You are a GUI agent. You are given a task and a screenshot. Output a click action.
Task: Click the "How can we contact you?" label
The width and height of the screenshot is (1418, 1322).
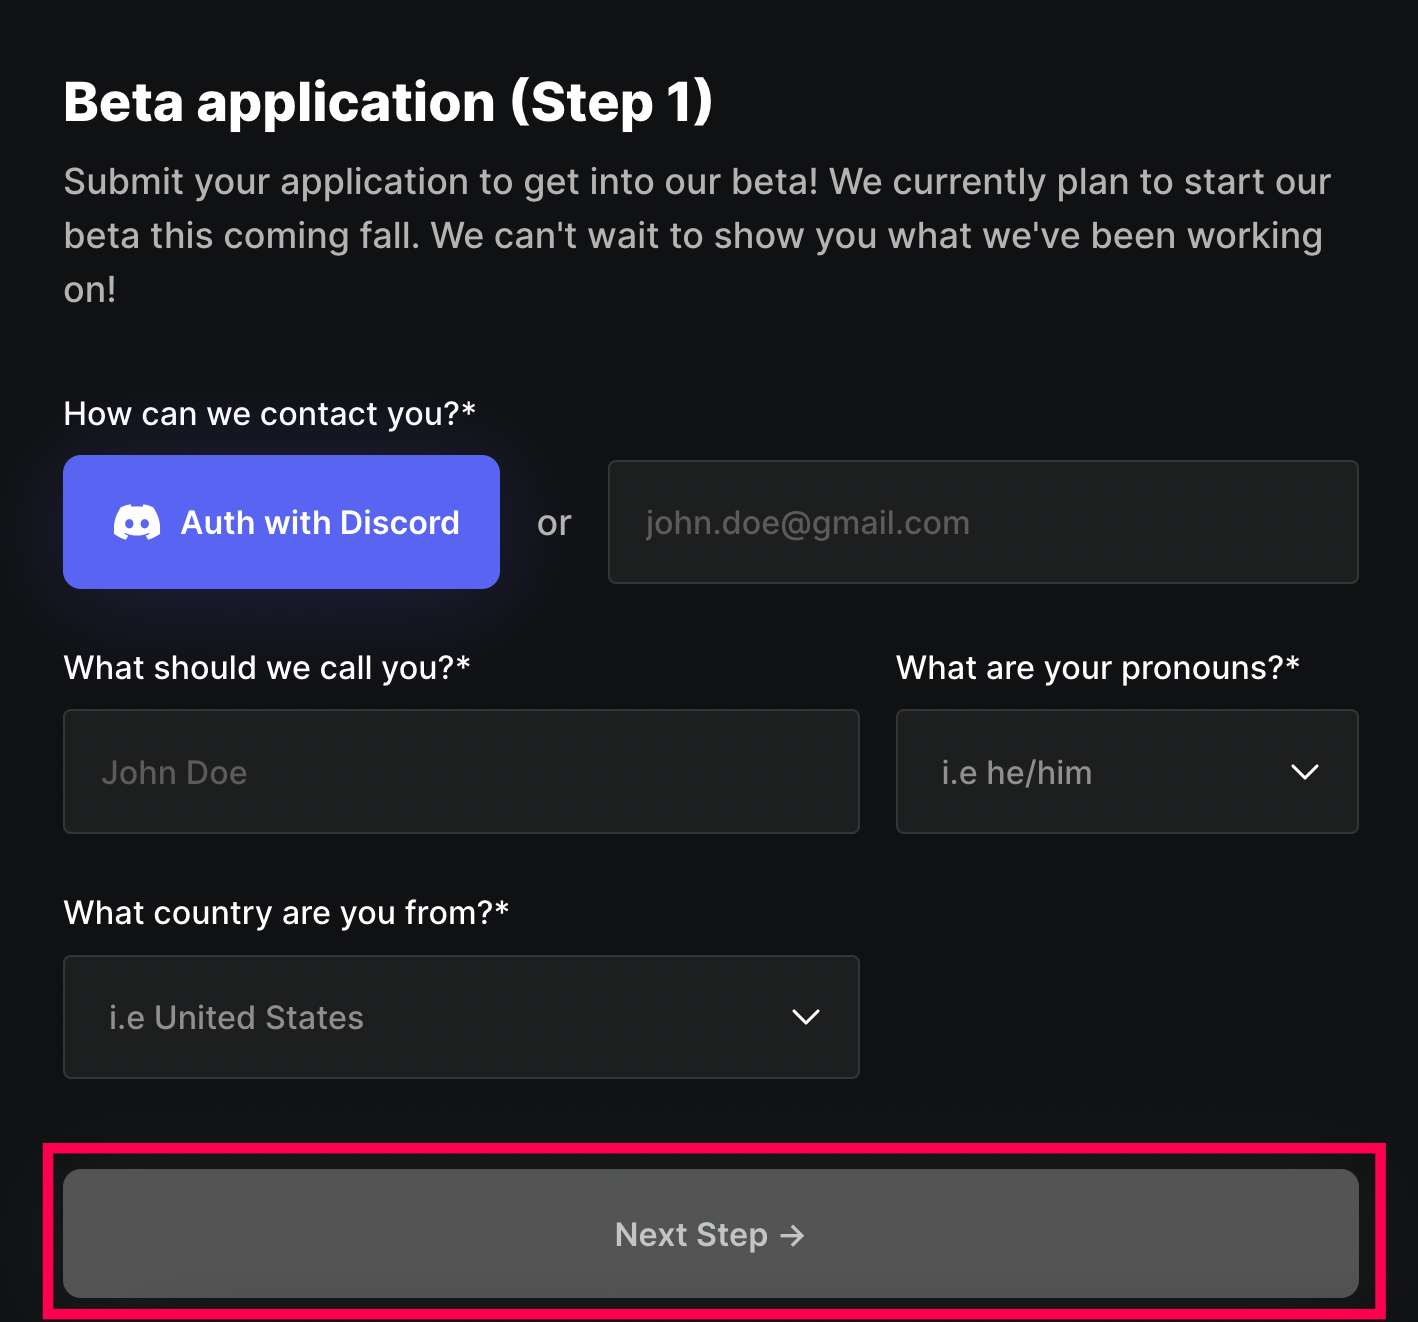269,414
